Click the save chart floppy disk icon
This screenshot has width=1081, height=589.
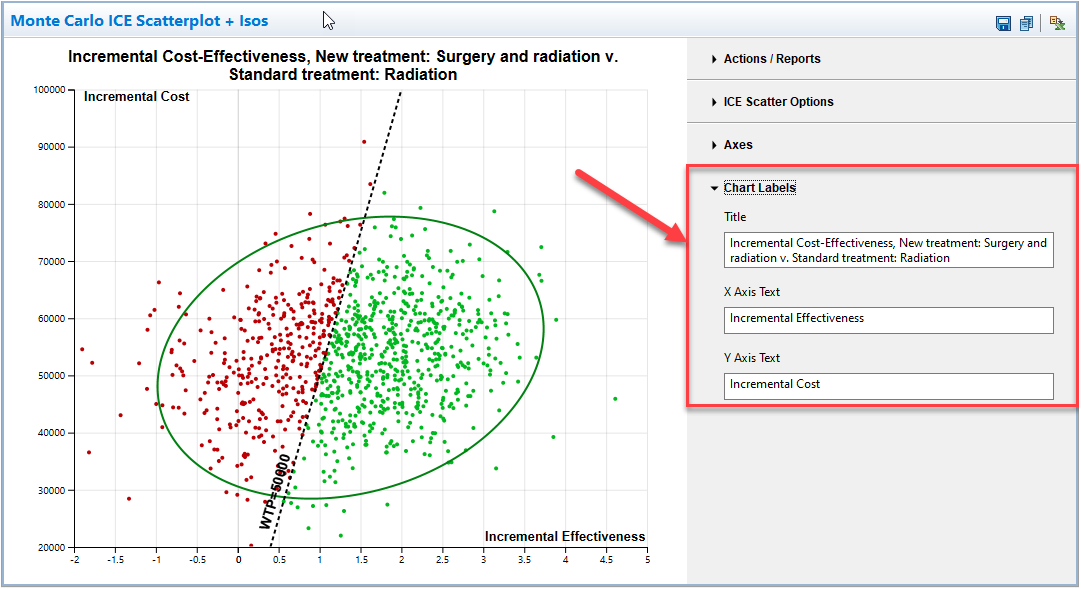point(1003,23)
